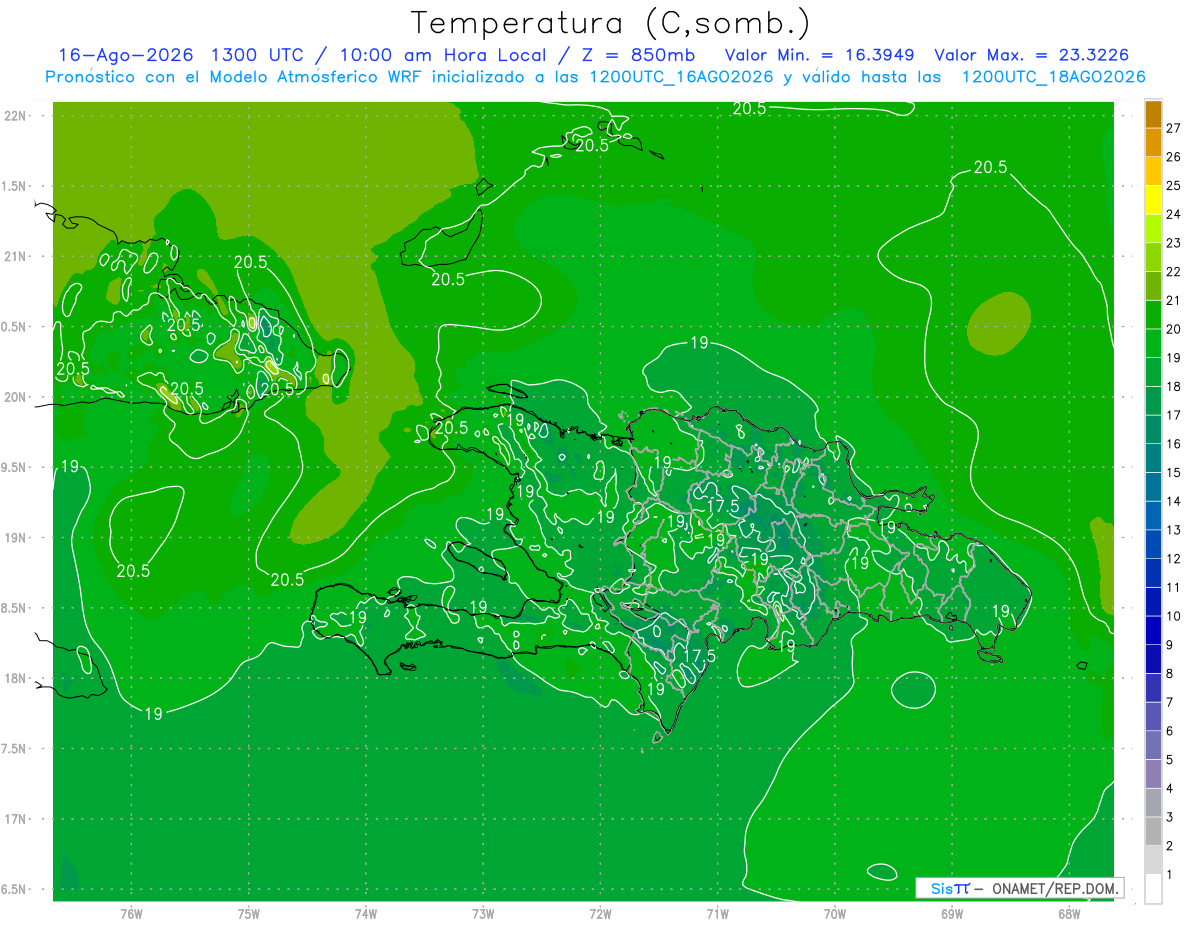
Task: Click the 71W longitude axis label
Action: tap(717, 914)
